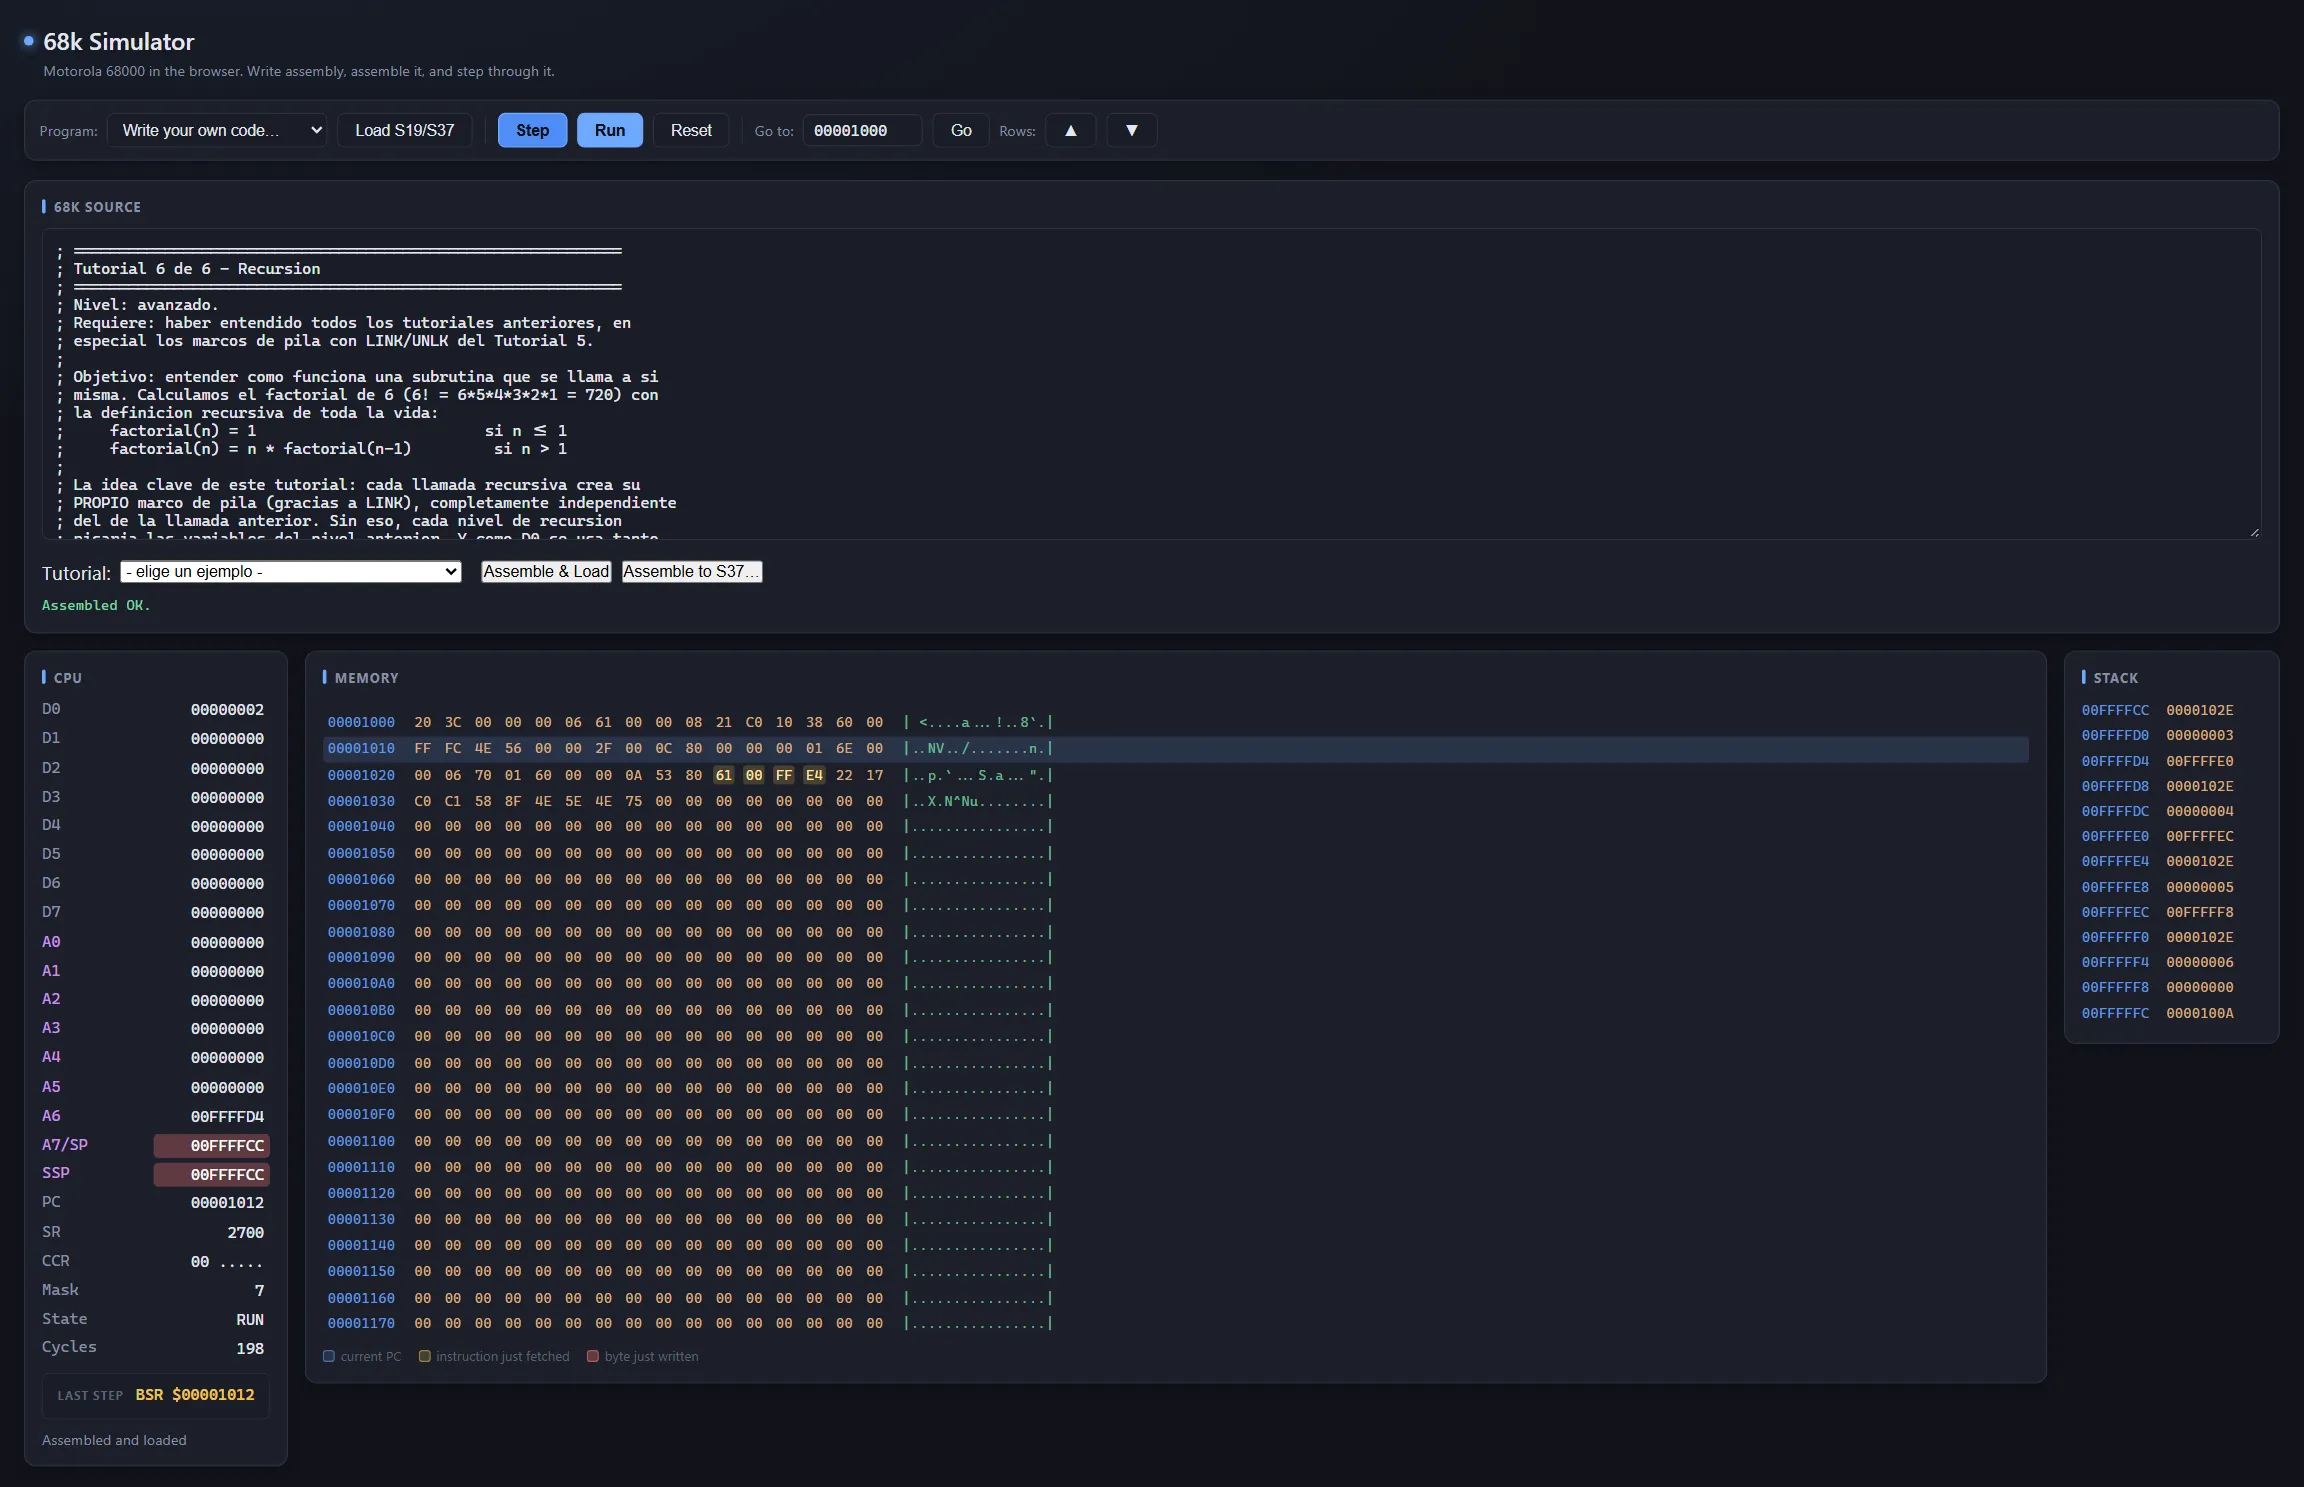The image size is (2304, 1487).
Task: Click Assemble & Load button
Action: [546, 571]
